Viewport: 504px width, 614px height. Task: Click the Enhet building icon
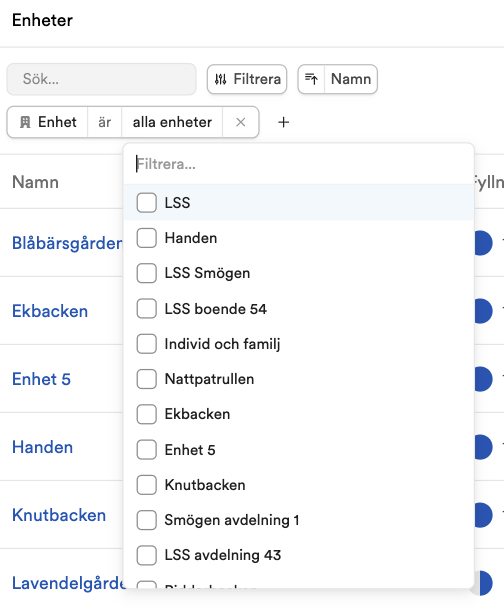25,122
